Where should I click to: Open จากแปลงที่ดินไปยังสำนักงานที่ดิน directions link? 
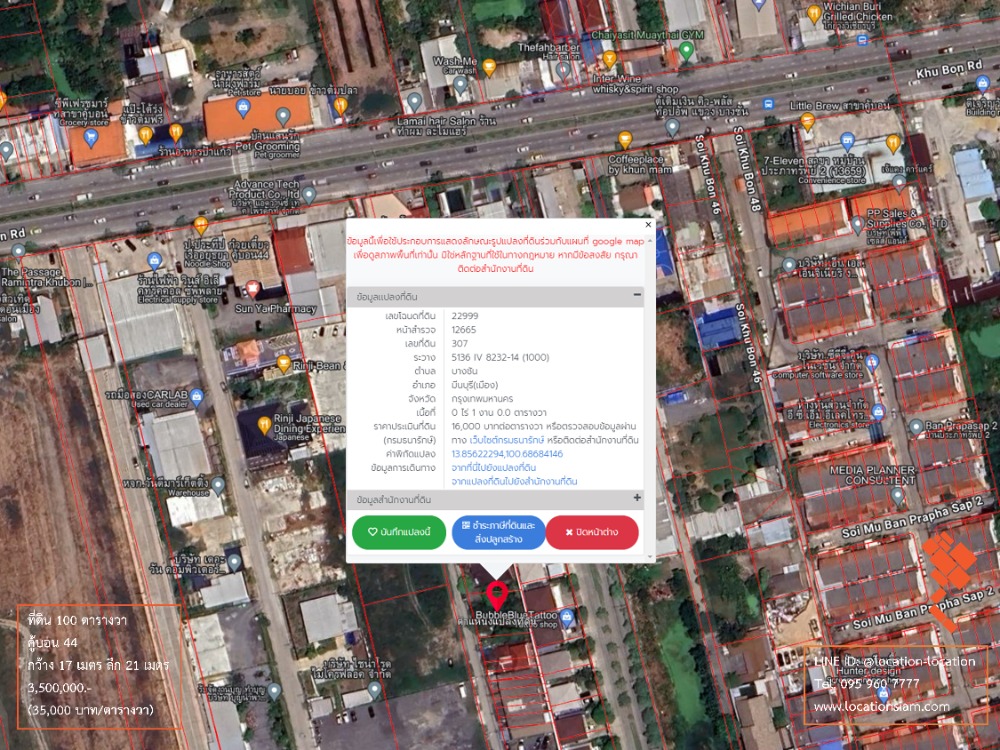click(514, 482)
